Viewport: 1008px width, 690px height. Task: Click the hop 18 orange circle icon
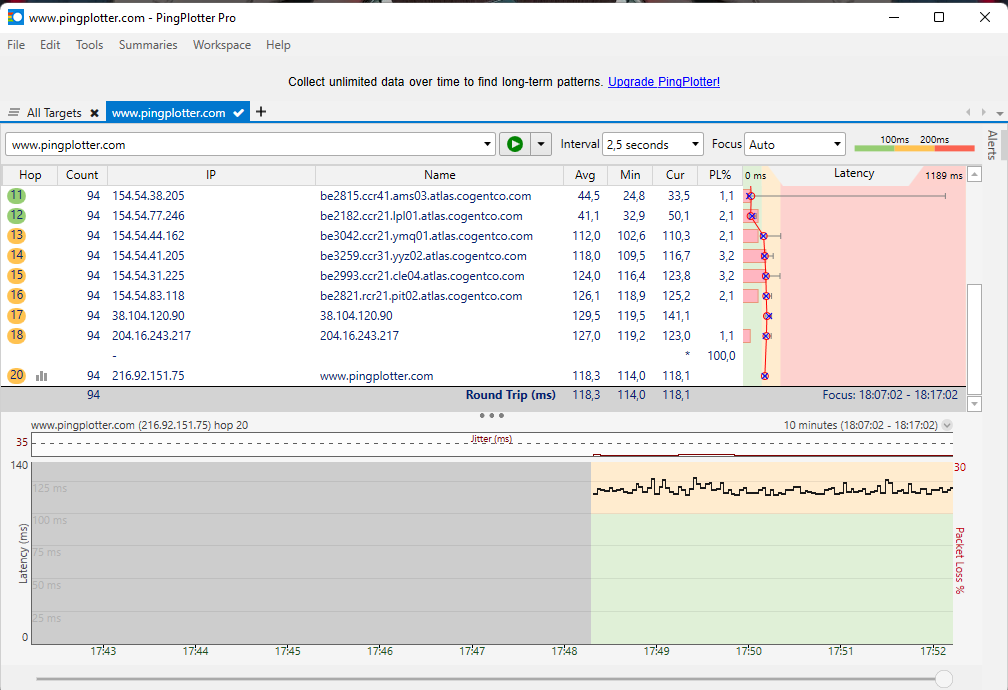tap(17, 335)
